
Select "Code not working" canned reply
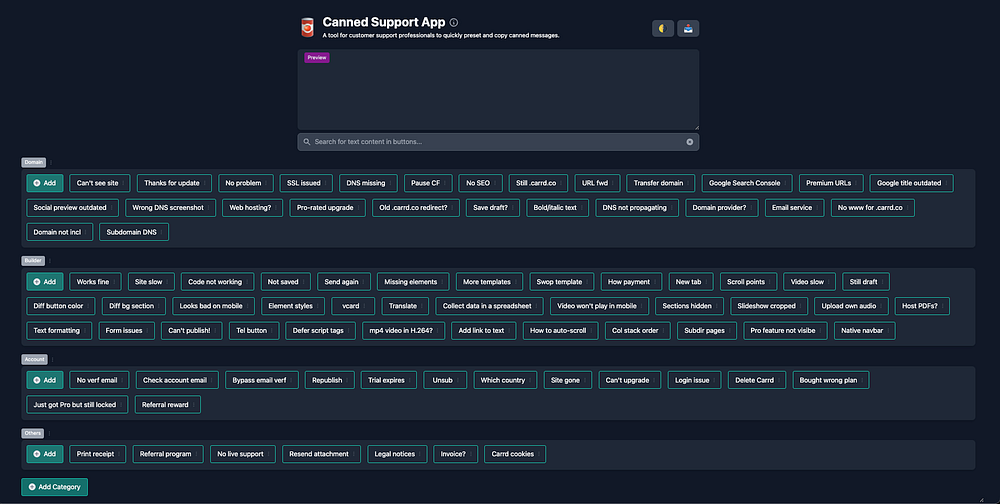click(217, 281)
